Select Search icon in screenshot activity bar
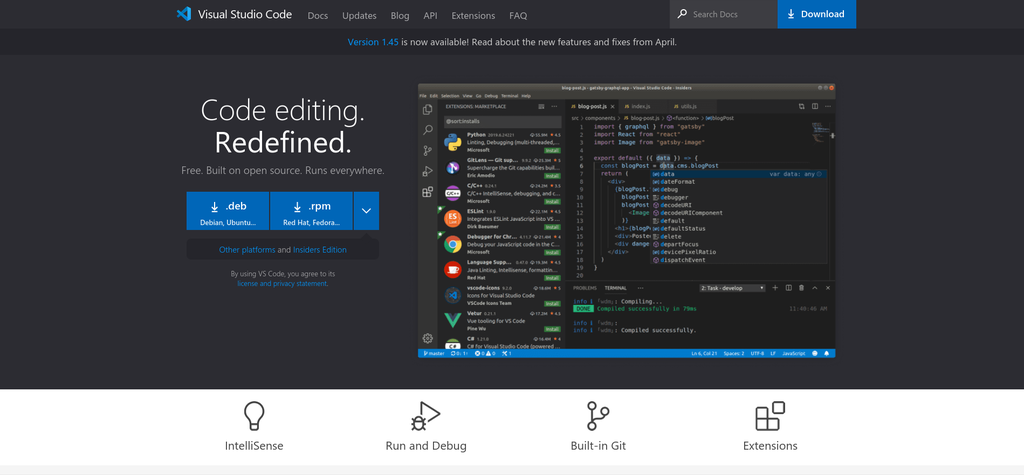 (x=428, y=130)
